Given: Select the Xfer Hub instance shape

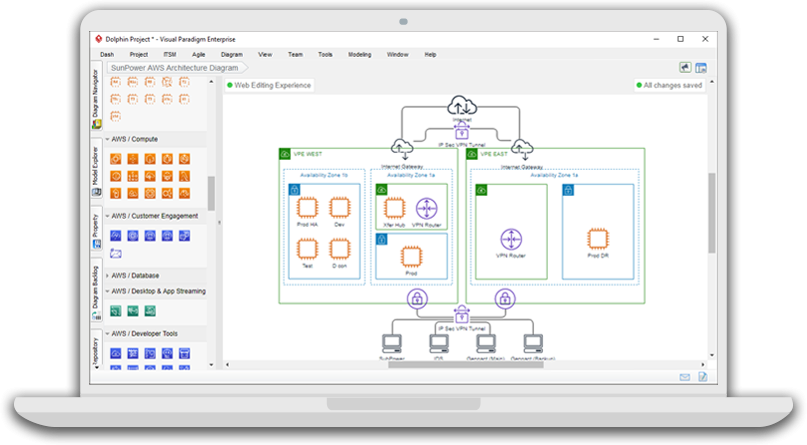Looking at the screenshot, I should point(394,208).
